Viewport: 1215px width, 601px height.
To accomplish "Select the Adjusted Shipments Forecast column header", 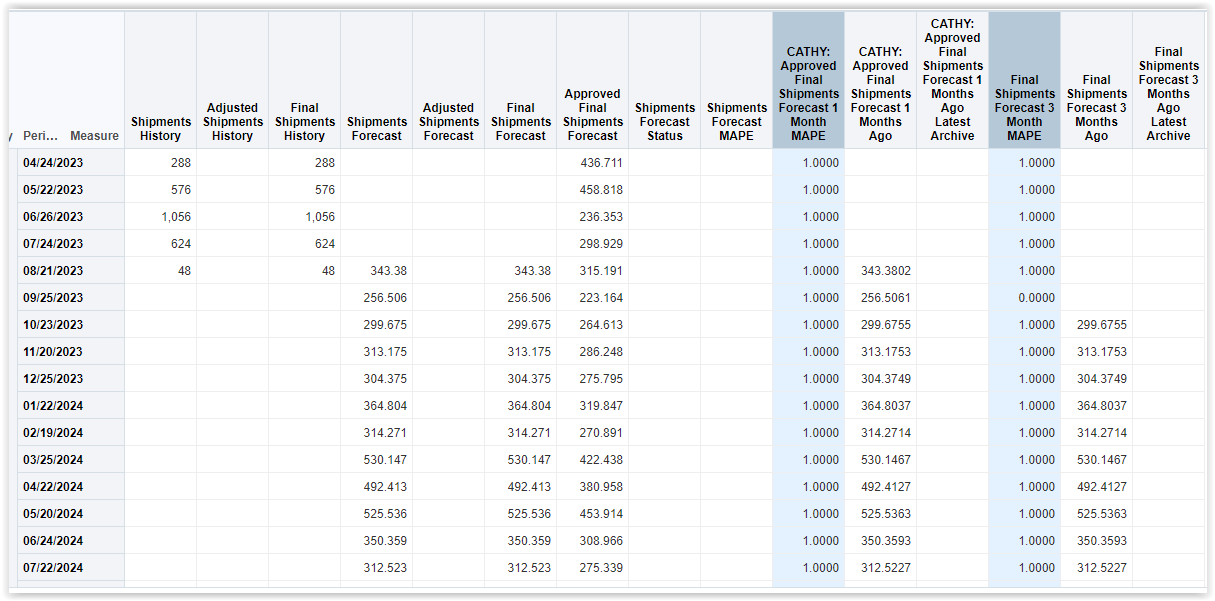I will pyautogui.click(x=448, y=121).
